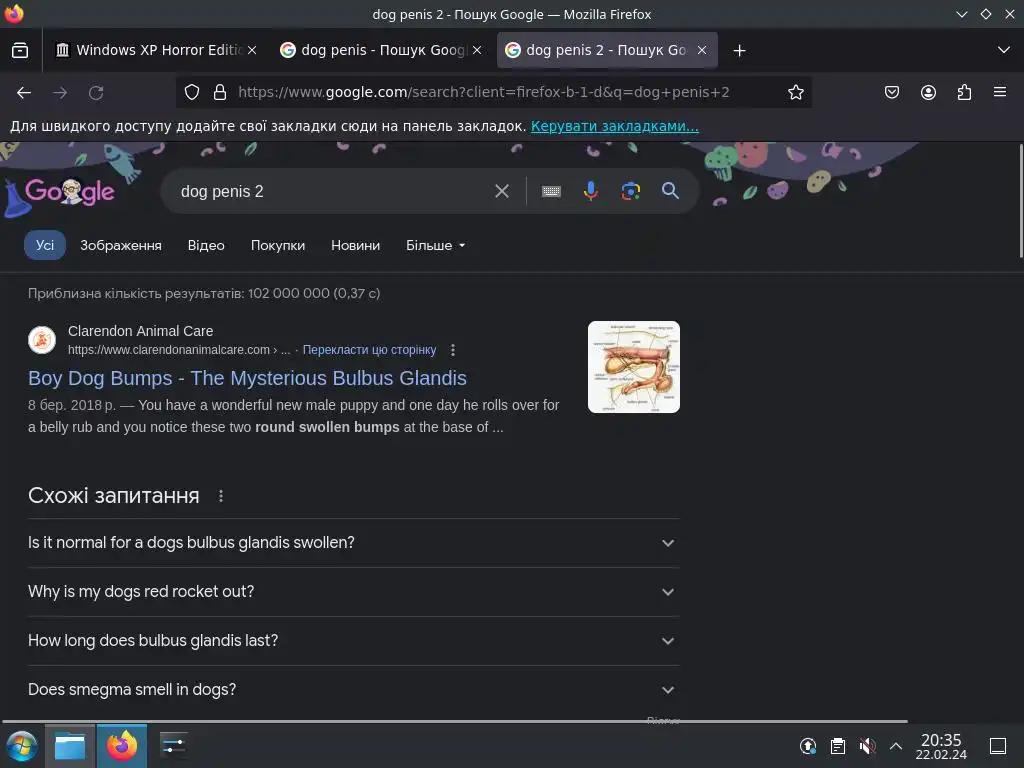This screenshot has height=768, width=1024.
Task: Save page to Pocket
Action: coord(891,92)
